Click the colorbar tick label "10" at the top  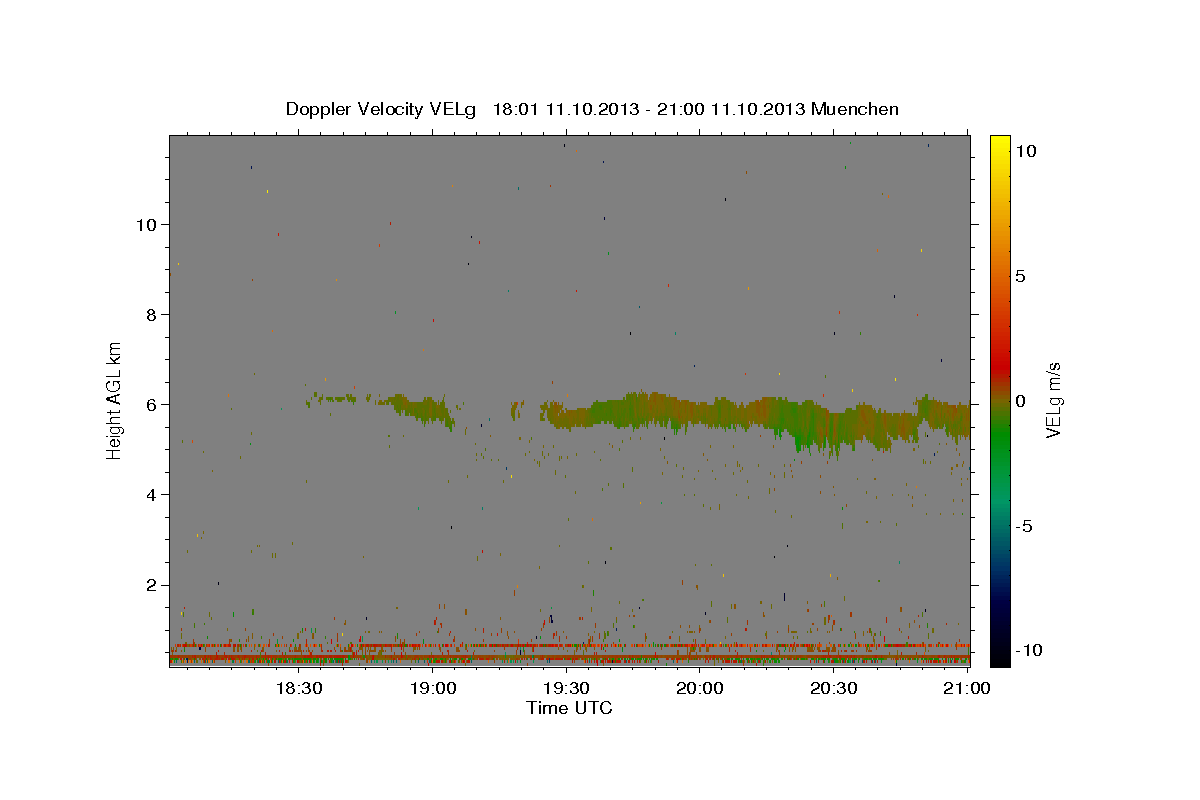click(1026, 150)
